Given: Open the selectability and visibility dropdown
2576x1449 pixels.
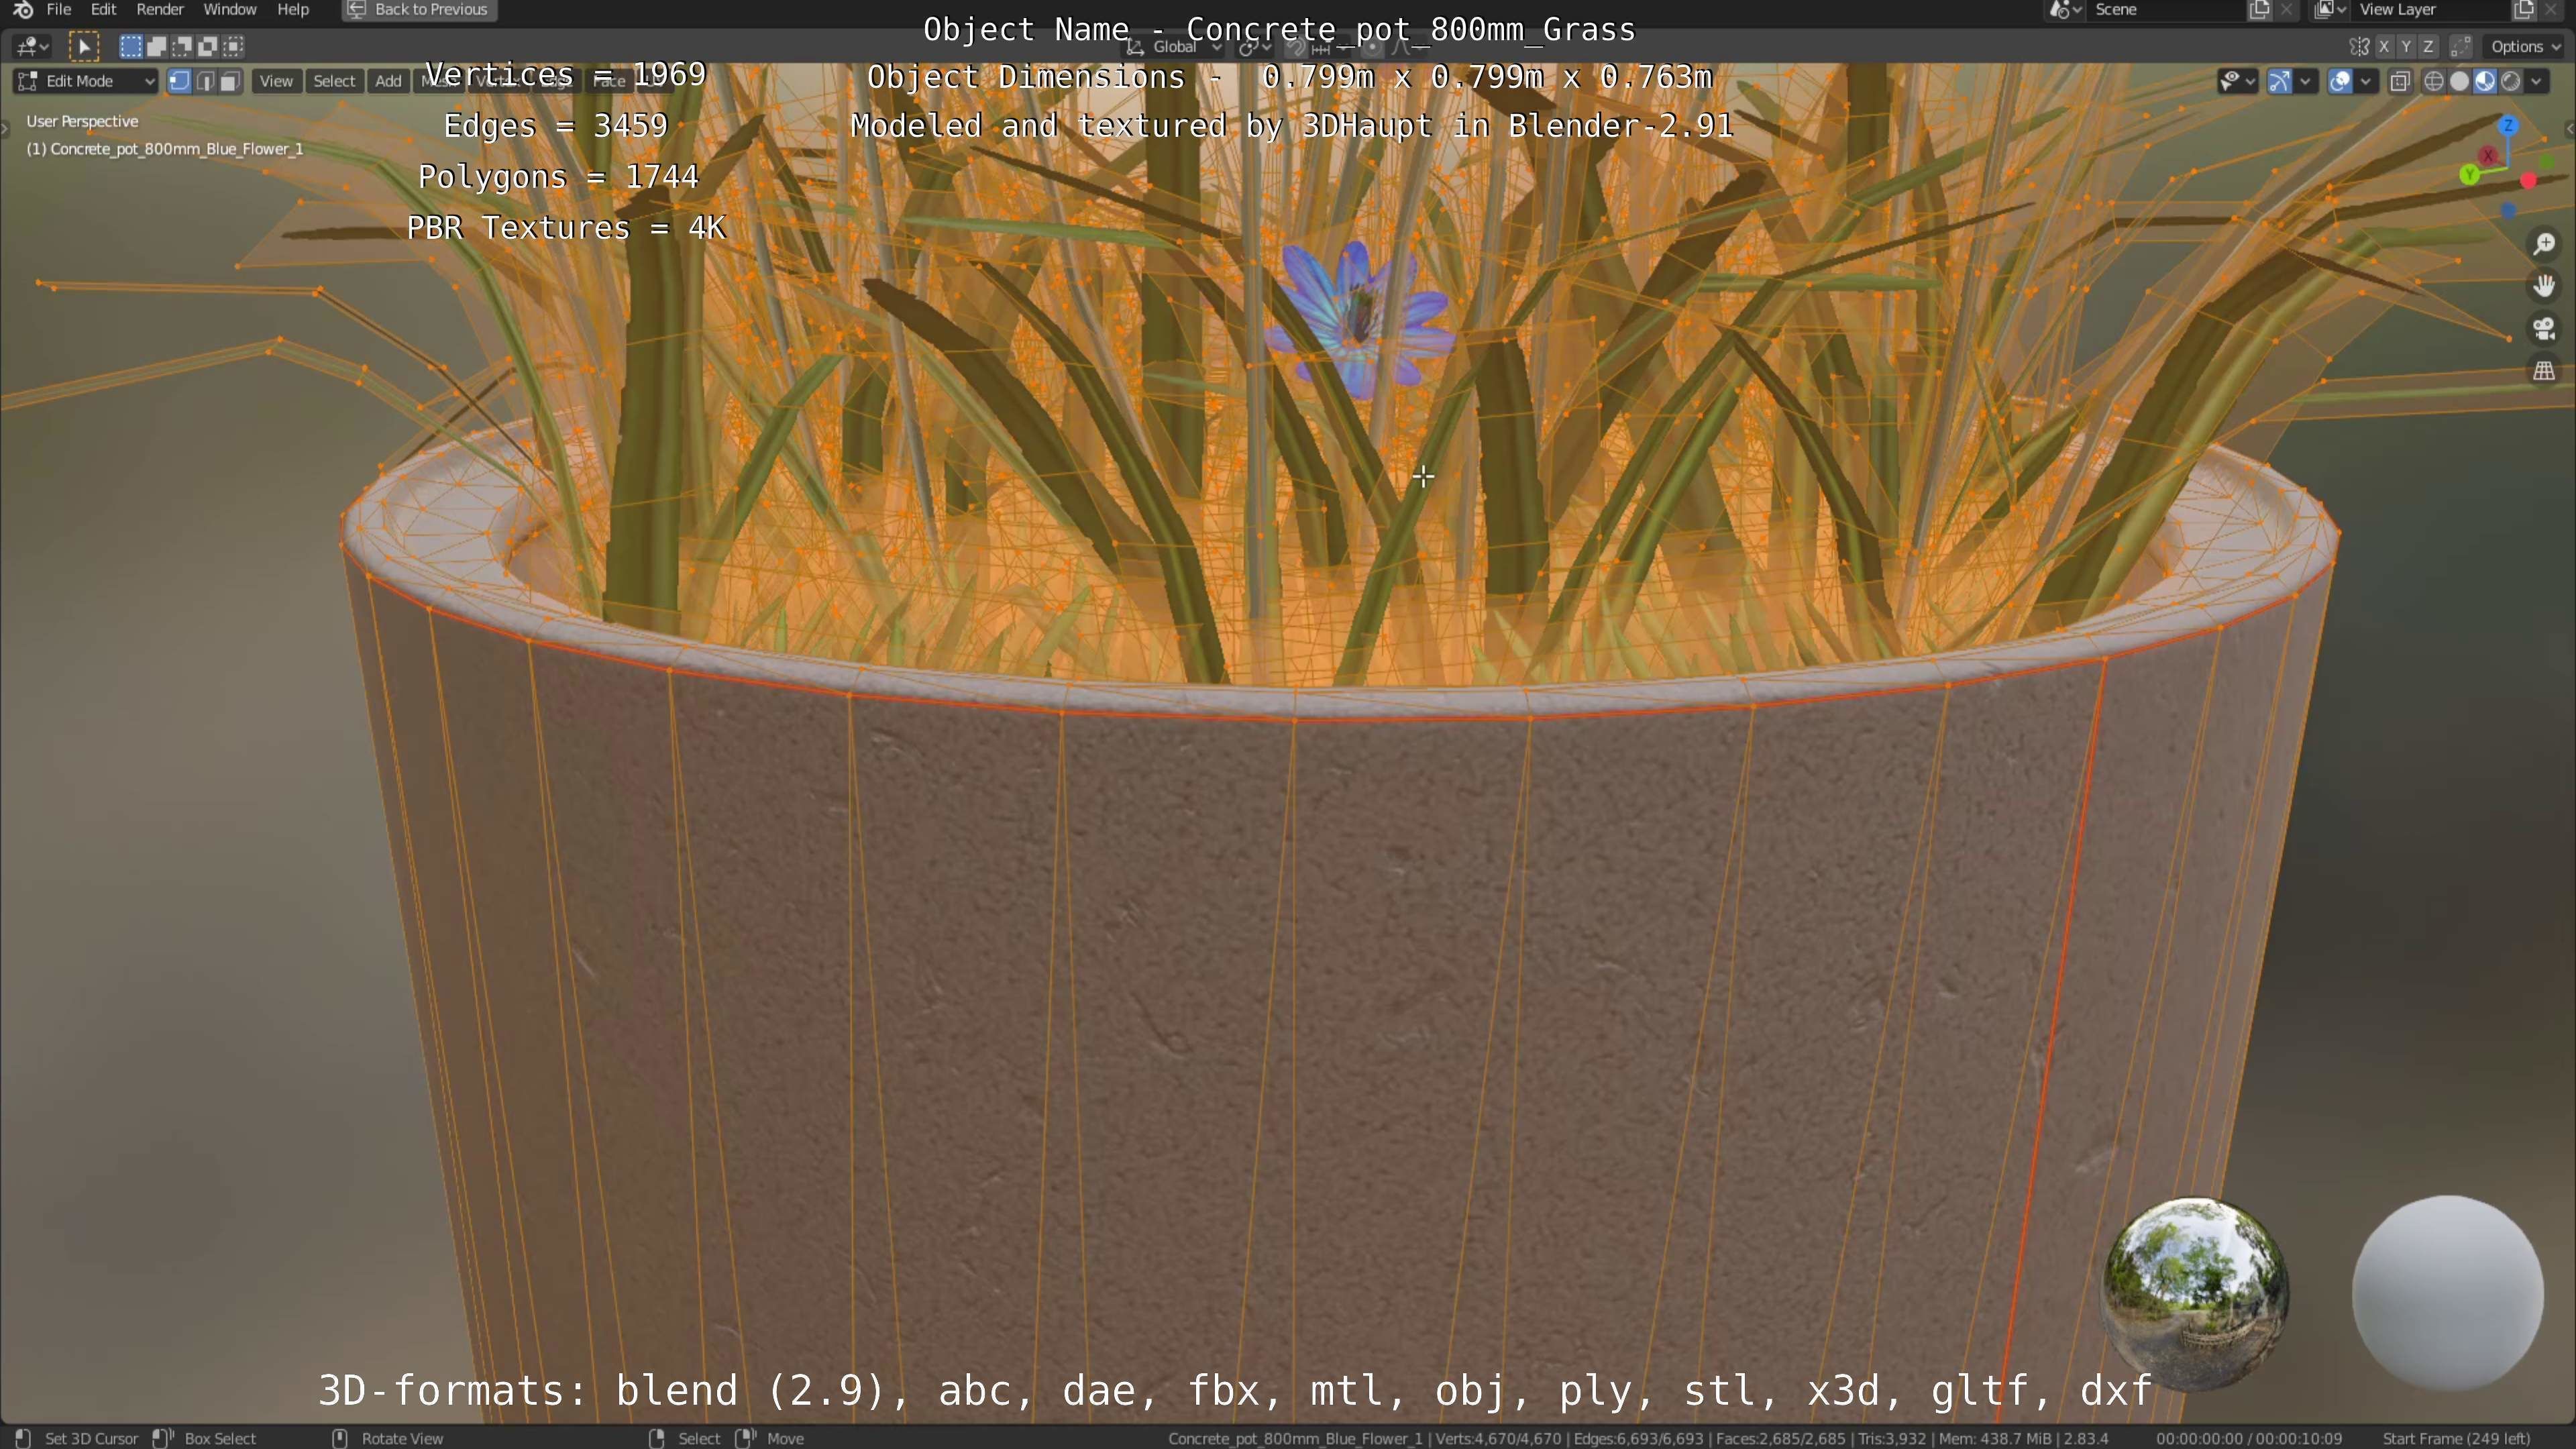Looking at the screenshot, I should tap(2238, 81).
